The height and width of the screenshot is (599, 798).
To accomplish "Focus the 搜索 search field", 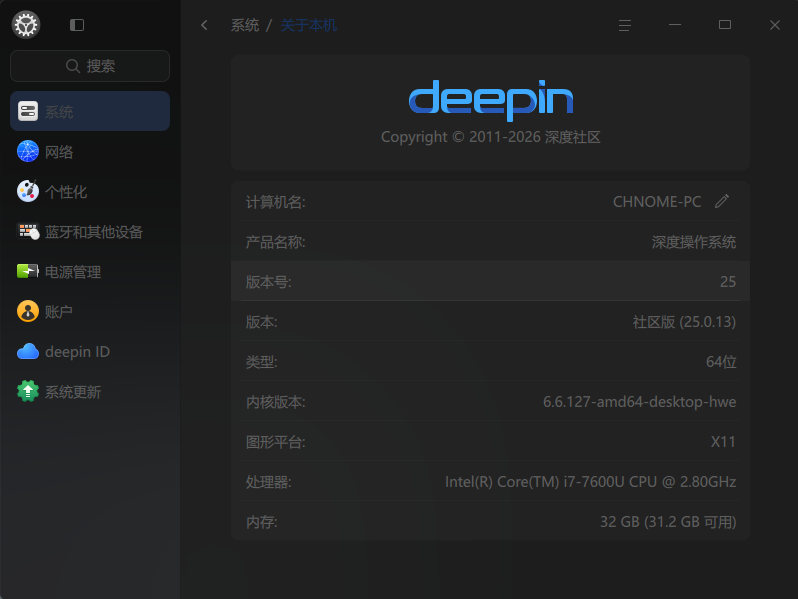I will (90, 66).
